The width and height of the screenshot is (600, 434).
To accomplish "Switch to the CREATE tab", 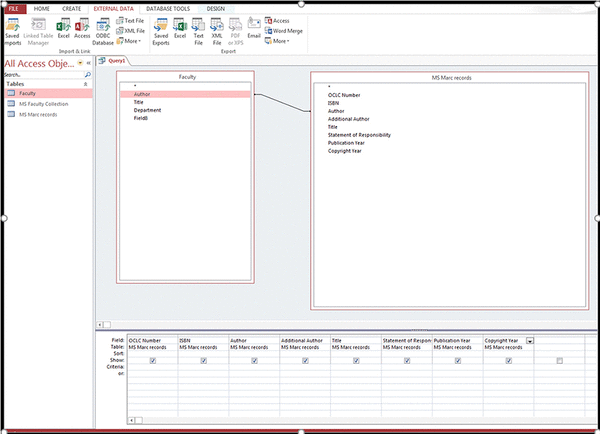I will [72, 8].
